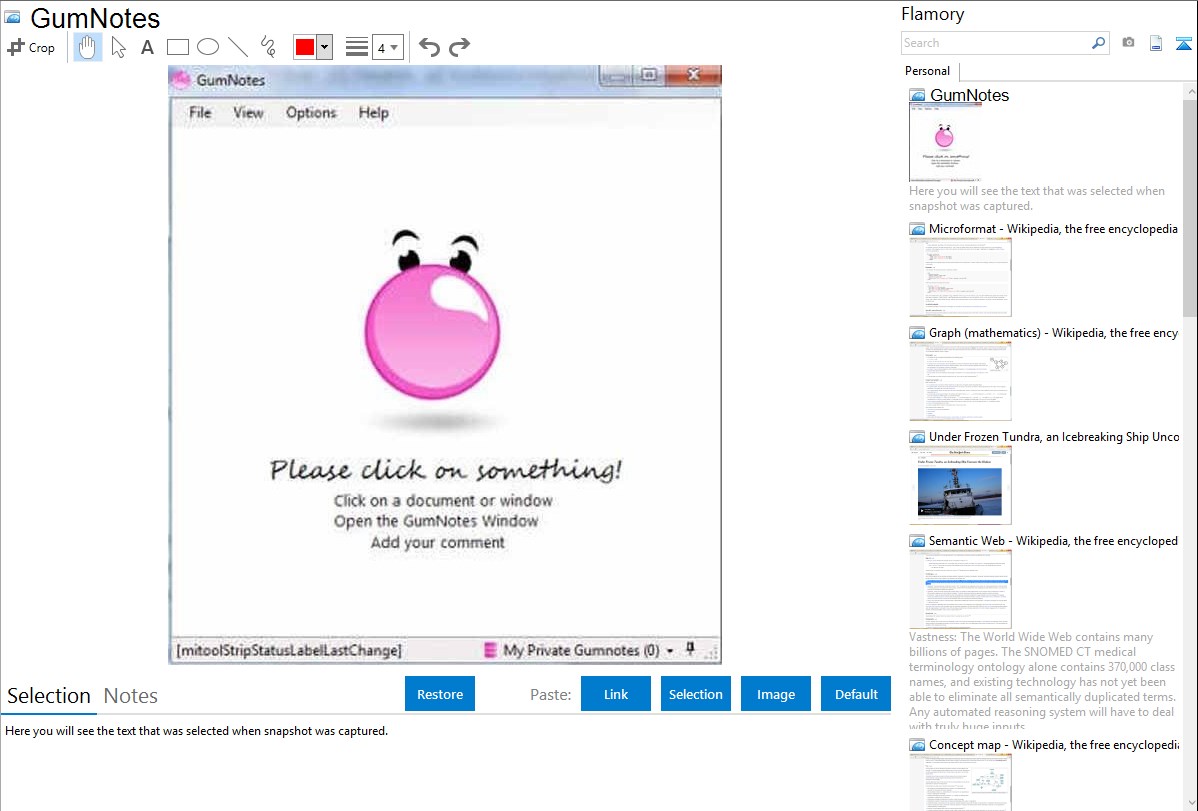Click the snapshot icon beside sidebar GumNotes title

coord(917,96)
